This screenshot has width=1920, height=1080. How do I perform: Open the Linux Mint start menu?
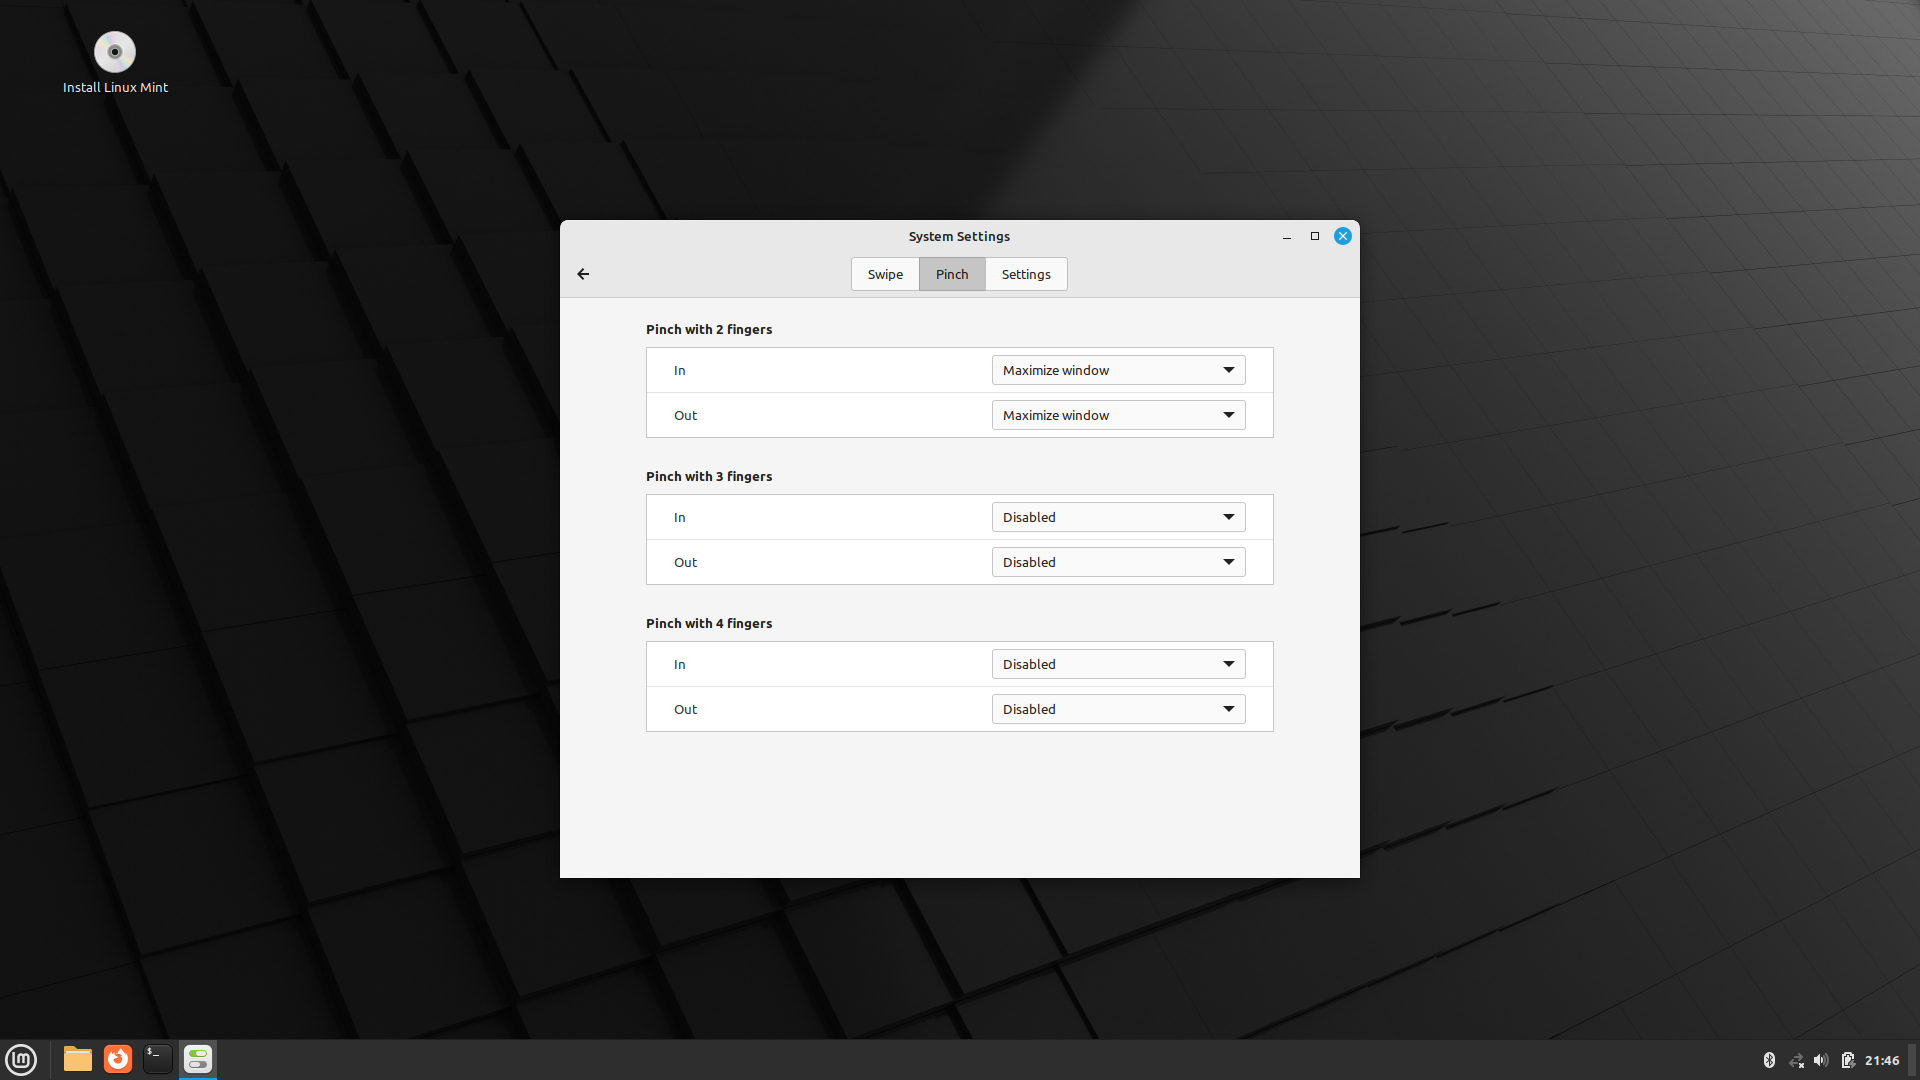(21, 1059)
